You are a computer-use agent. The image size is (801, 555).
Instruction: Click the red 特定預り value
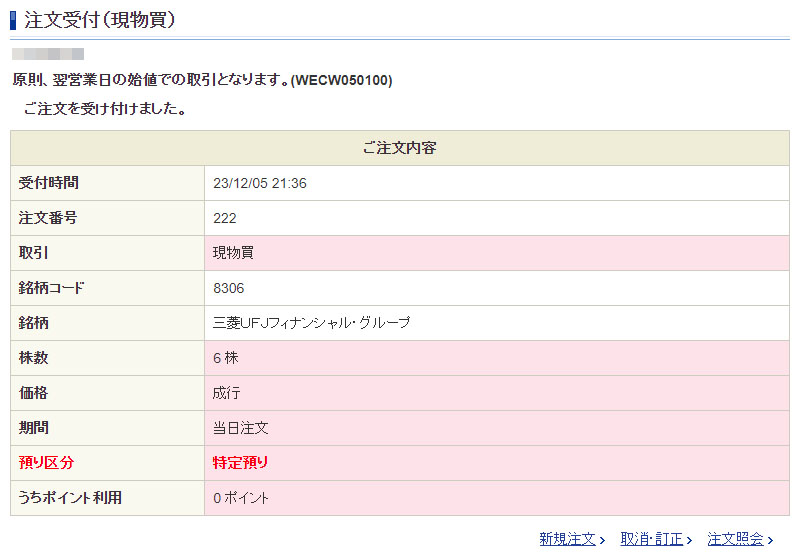240,463
